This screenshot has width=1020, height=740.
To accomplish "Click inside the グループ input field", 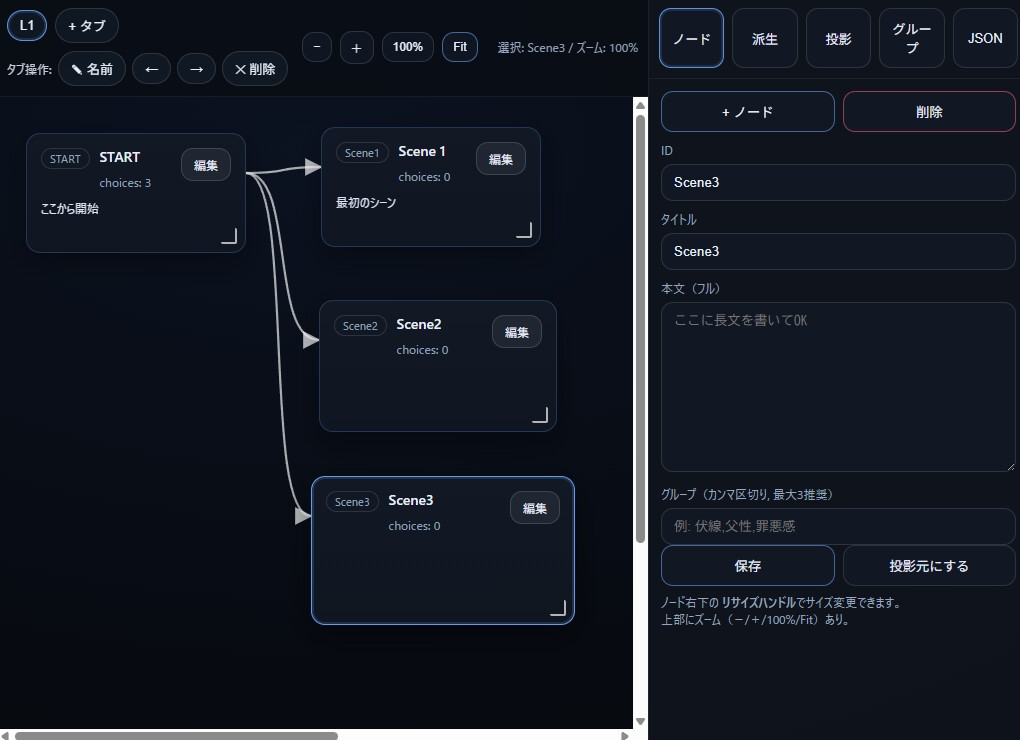I will (838, 527).
